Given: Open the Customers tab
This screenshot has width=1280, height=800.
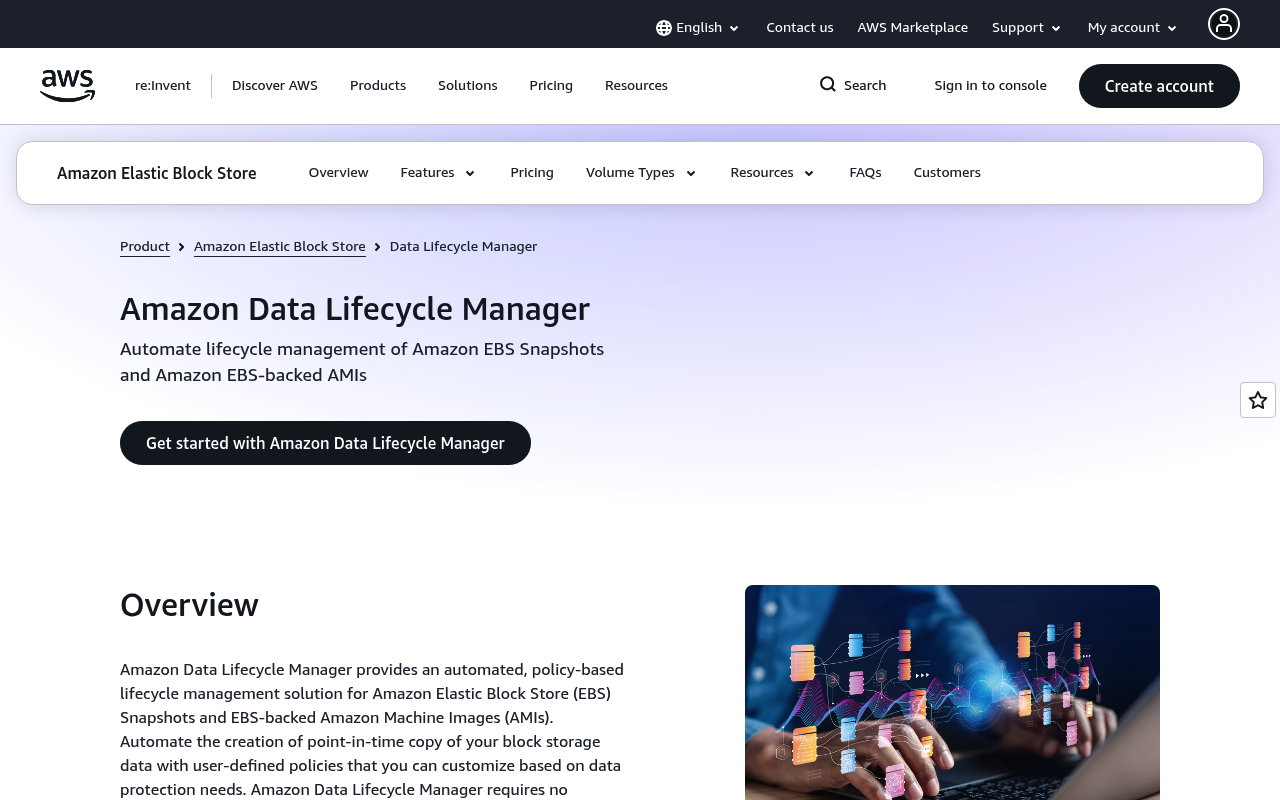Looking at the screenshot, I should click(x=947, y=173).
